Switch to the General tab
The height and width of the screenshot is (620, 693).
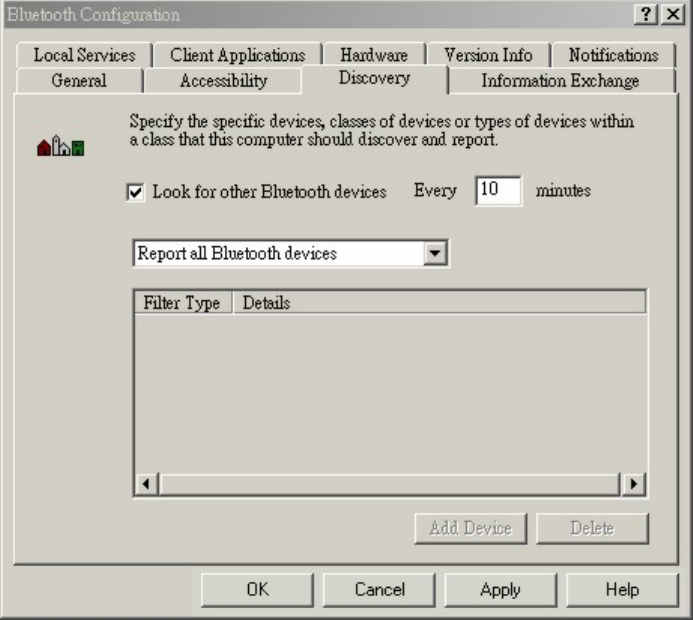[79, 80]
